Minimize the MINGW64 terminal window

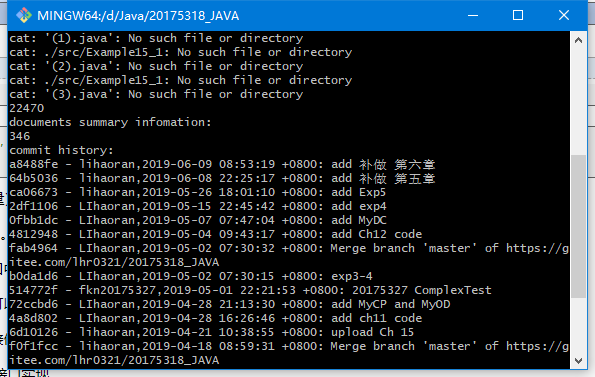coord(473,16)
